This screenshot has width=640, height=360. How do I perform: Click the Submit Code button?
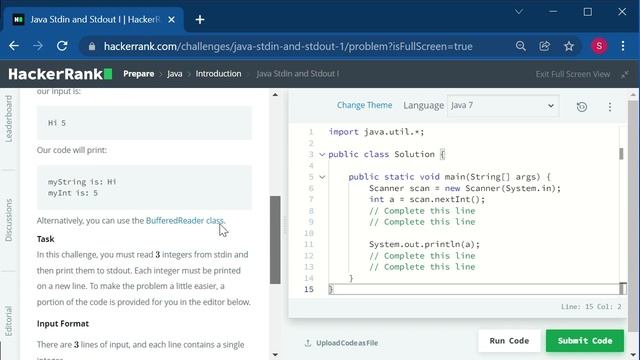coord(585,340)
